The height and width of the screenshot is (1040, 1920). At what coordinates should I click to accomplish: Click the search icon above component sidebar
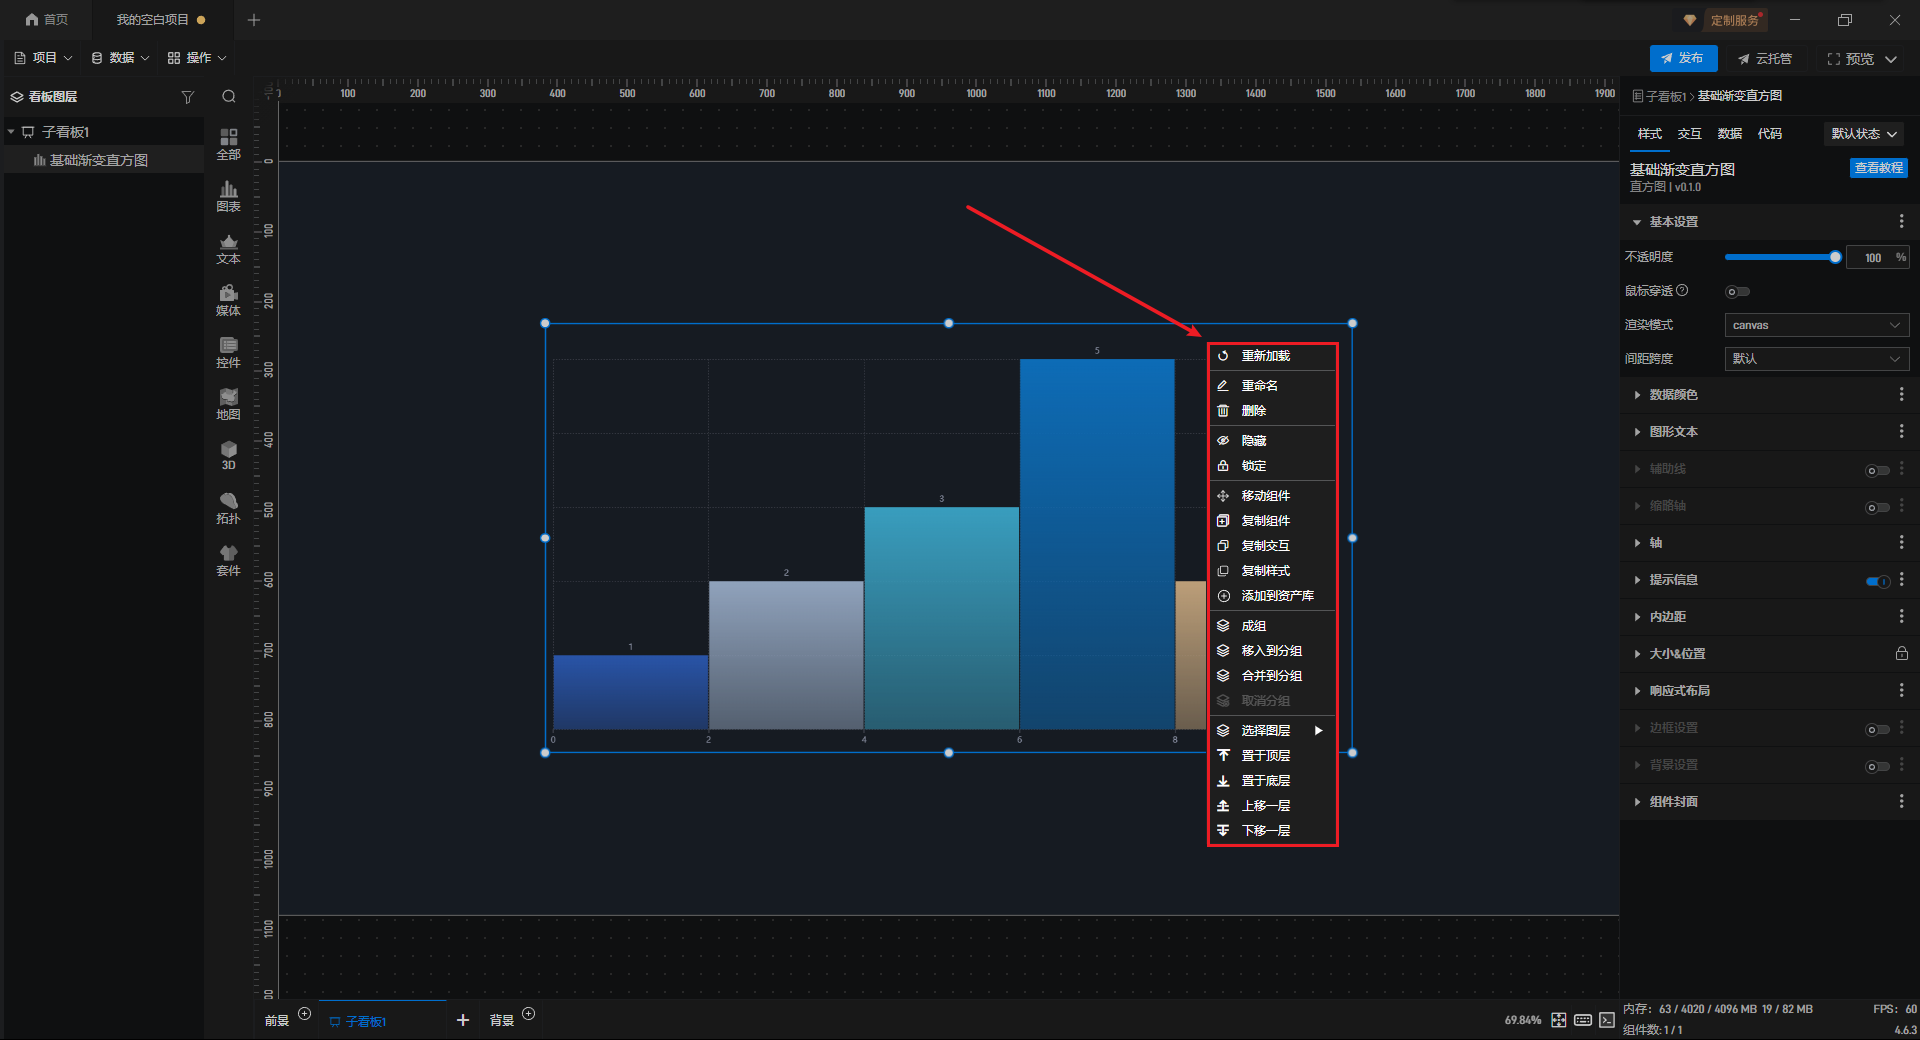click(x=229, y=97)
